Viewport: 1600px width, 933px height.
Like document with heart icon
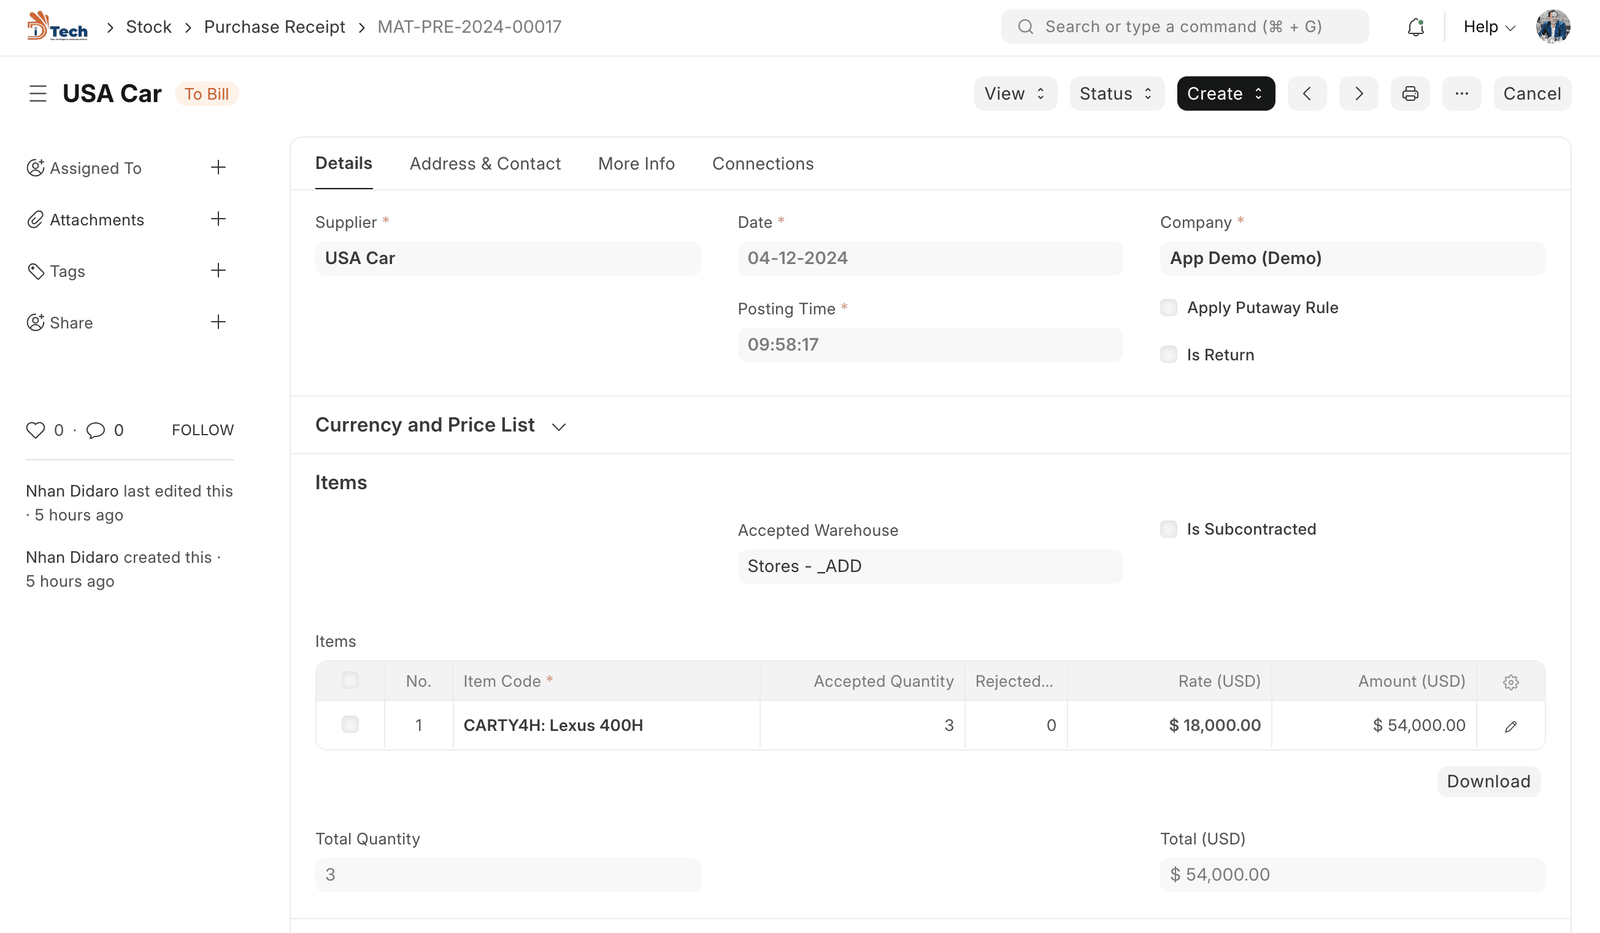(36, 430)
